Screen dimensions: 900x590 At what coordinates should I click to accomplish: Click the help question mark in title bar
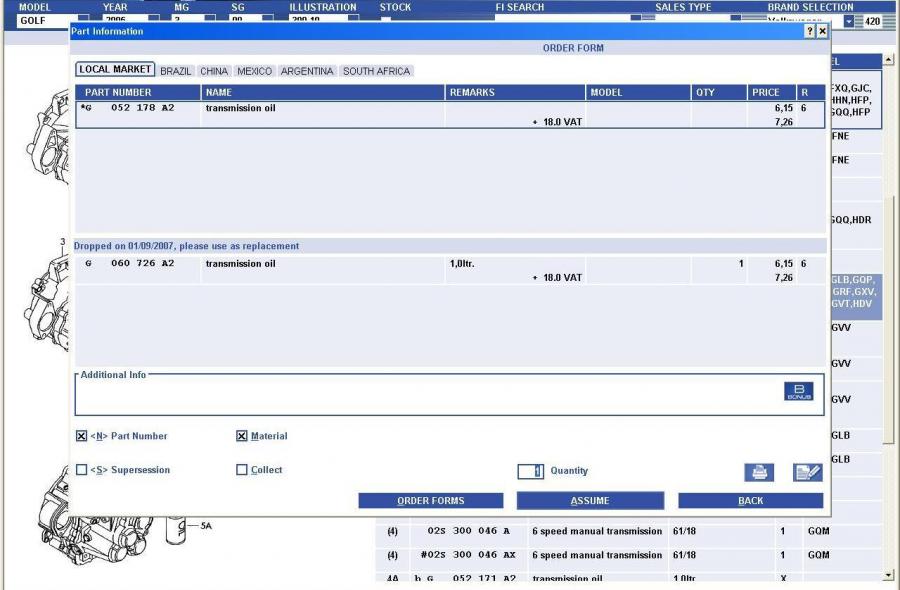click(809, 32)
